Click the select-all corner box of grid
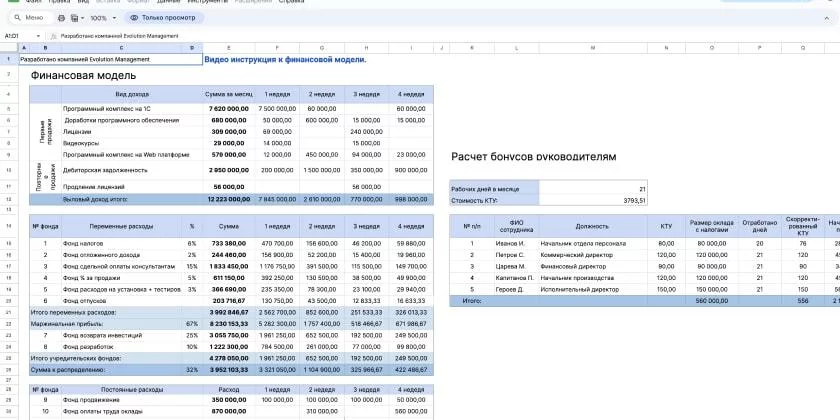The height and width of the screenshot is (420, 840). click(9, 48)
